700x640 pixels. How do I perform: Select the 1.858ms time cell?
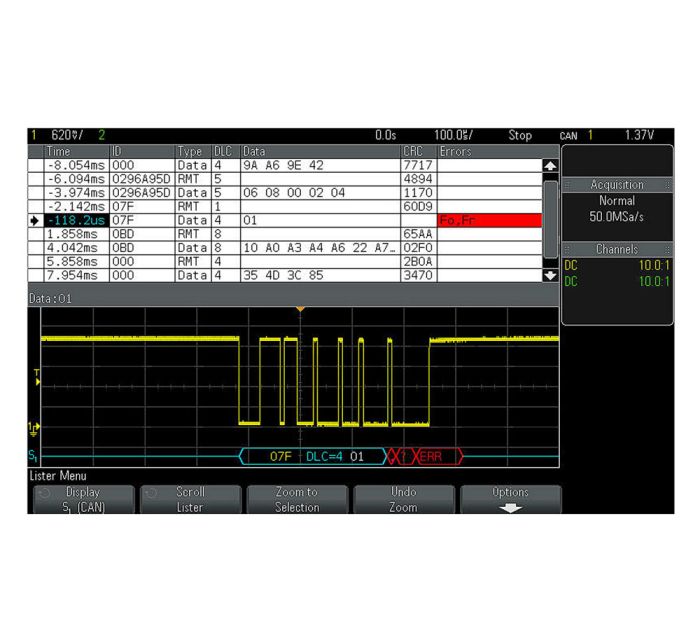pyautogui.click(x=76, y=234)
